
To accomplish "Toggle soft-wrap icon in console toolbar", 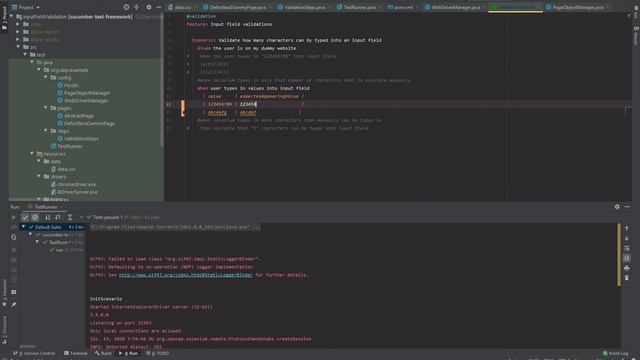I will click(x=627, y=248).
